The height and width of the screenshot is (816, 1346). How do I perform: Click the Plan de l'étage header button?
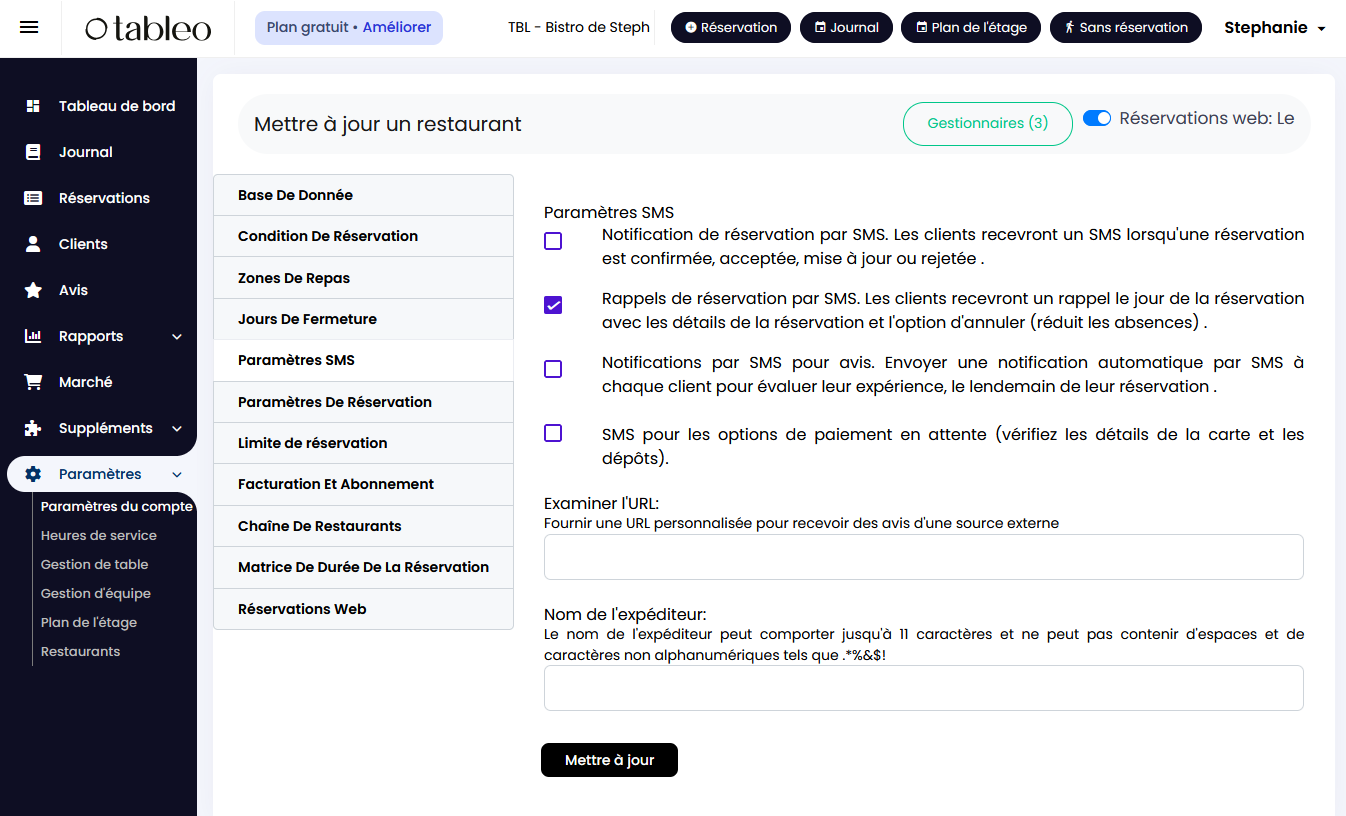click(x=971, y=28)
